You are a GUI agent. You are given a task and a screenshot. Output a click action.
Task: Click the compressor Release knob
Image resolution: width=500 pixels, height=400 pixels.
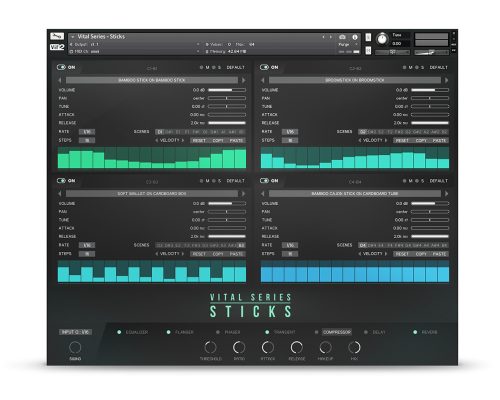pyautogui.click(x=297, y=347)
